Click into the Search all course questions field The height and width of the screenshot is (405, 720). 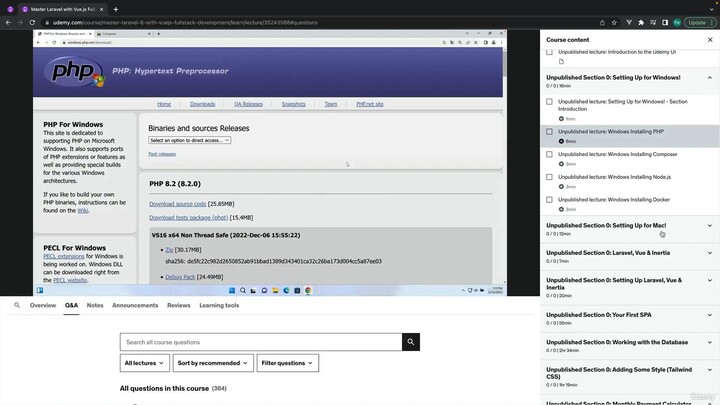pyautogui.click(x=260, y=342)
